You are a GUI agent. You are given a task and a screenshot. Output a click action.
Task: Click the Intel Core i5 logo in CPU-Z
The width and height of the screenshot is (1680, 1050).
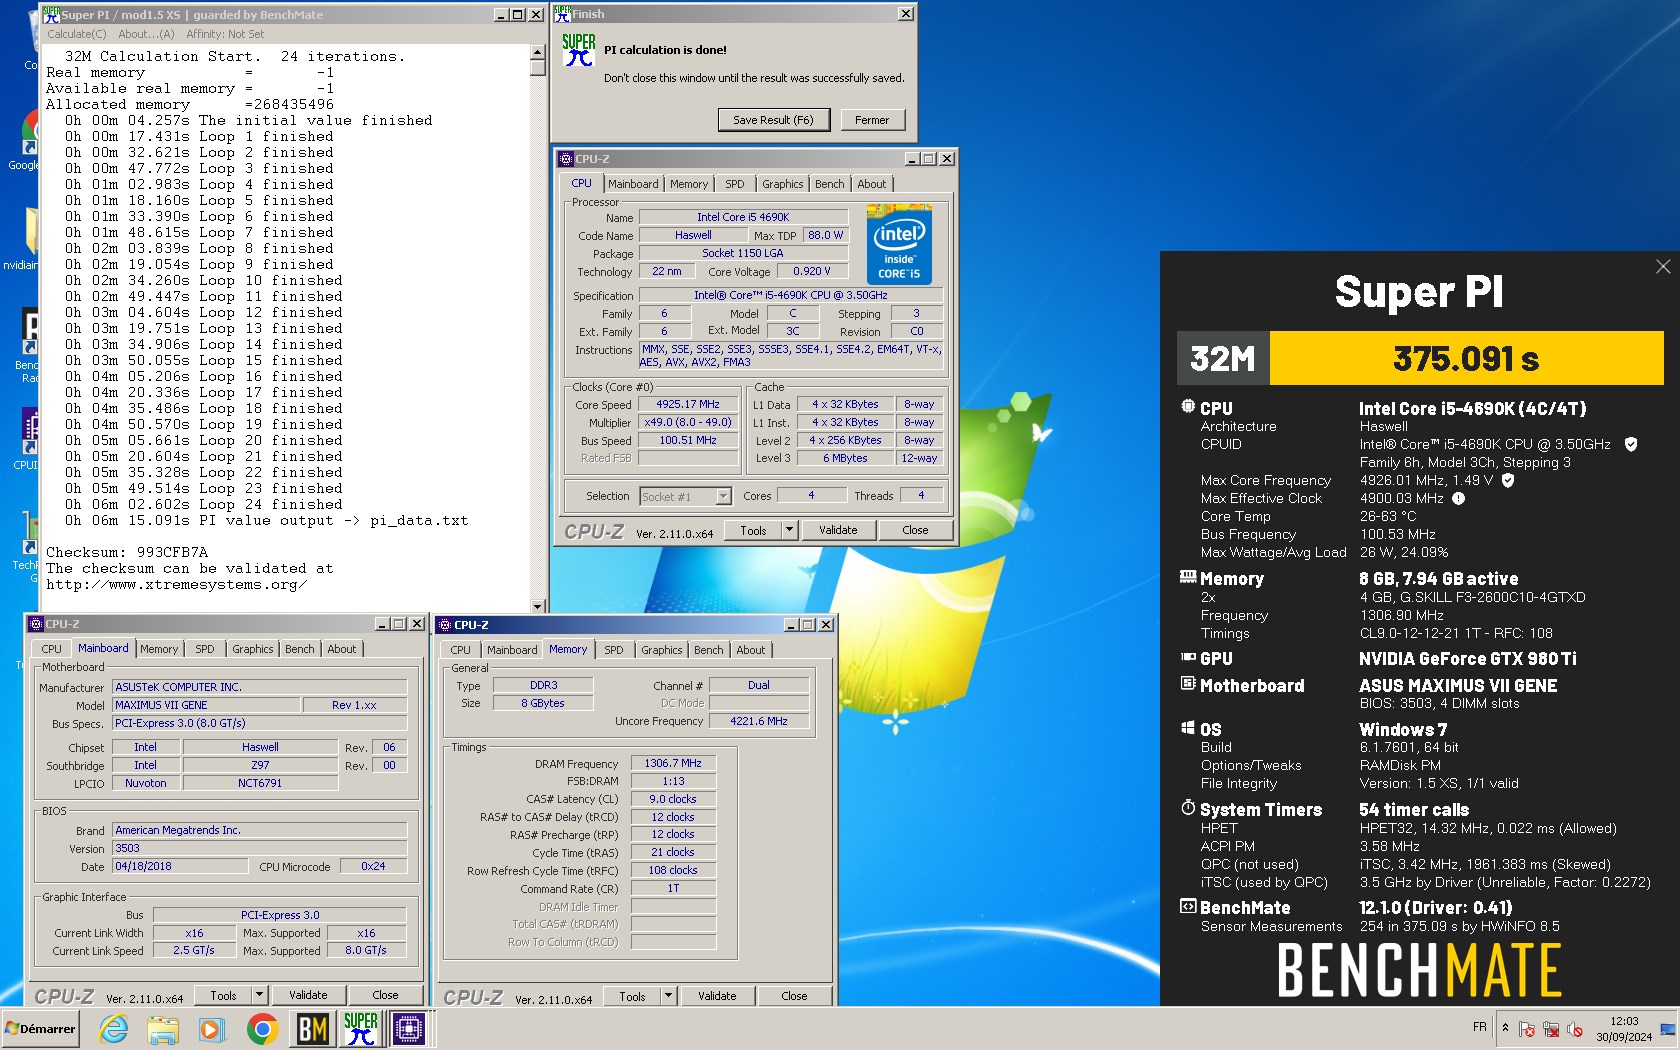coord(899,246)
